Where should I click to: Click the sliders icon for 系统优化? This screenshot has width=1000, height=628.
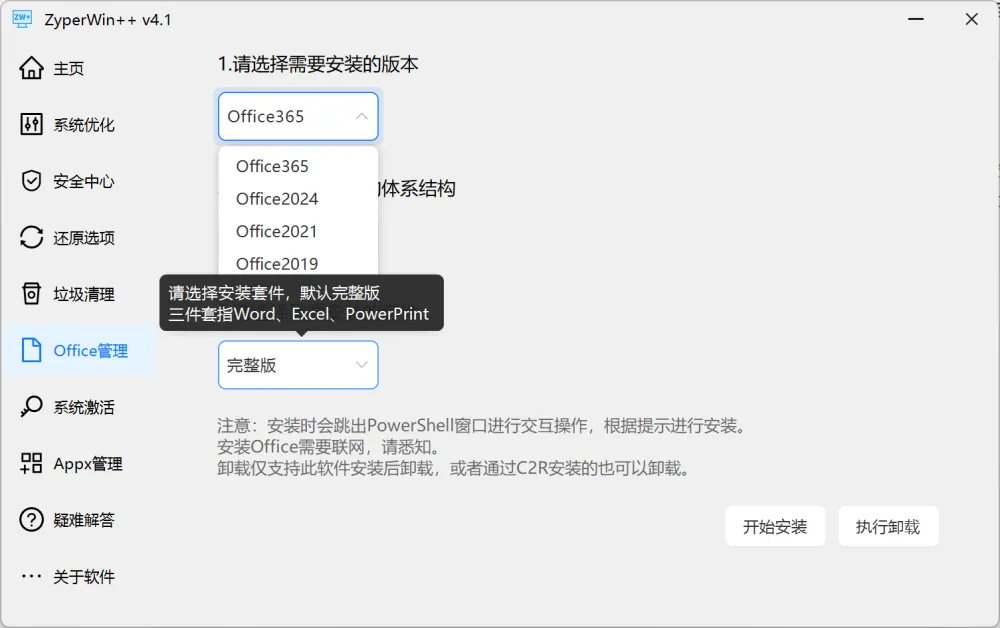pos(31,124)
